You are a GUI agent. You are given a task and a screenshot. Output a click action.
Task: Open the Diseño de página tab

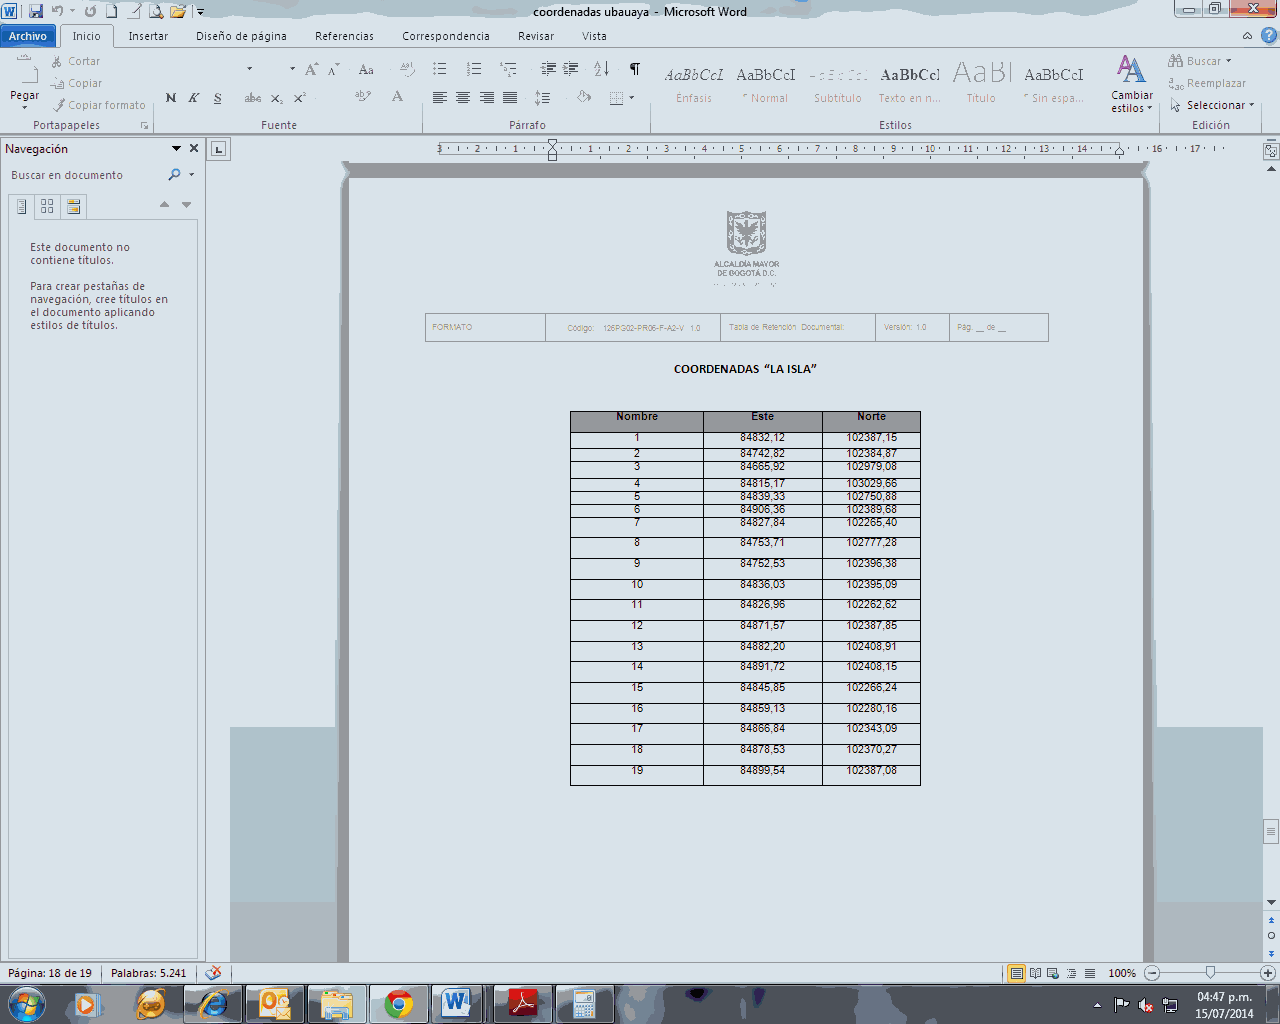click(x=241, y=36)
